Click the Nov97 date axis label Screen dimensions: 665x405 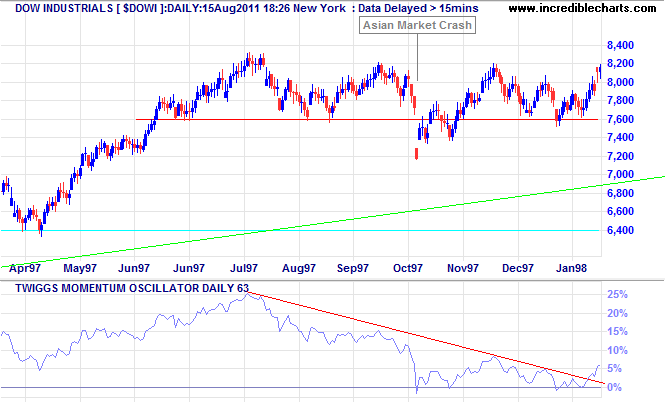pyautogui.click(x=463, y=268)
